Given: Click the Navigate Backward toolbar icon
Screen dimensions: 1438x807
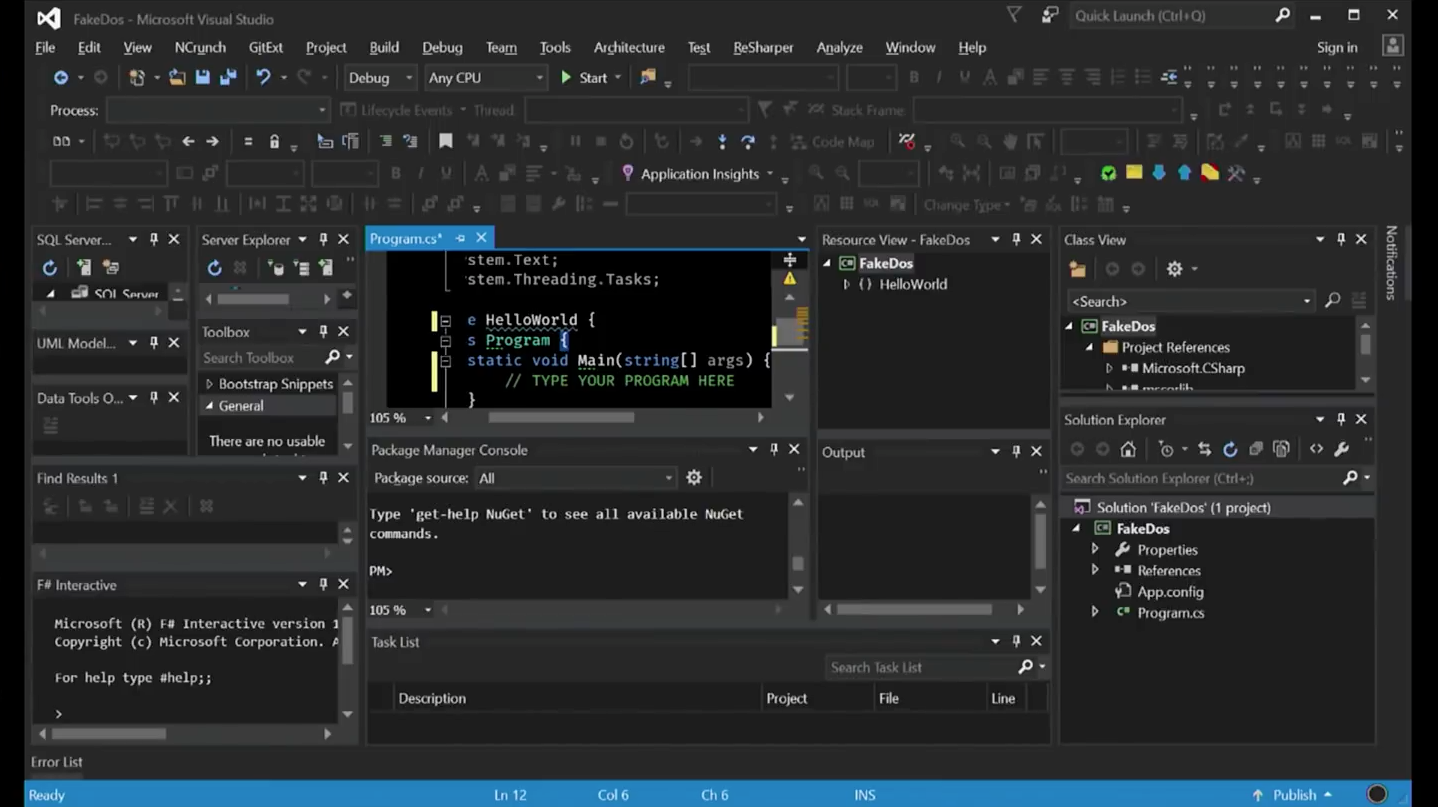Looking at the screenshot, I should coord(61,77).
